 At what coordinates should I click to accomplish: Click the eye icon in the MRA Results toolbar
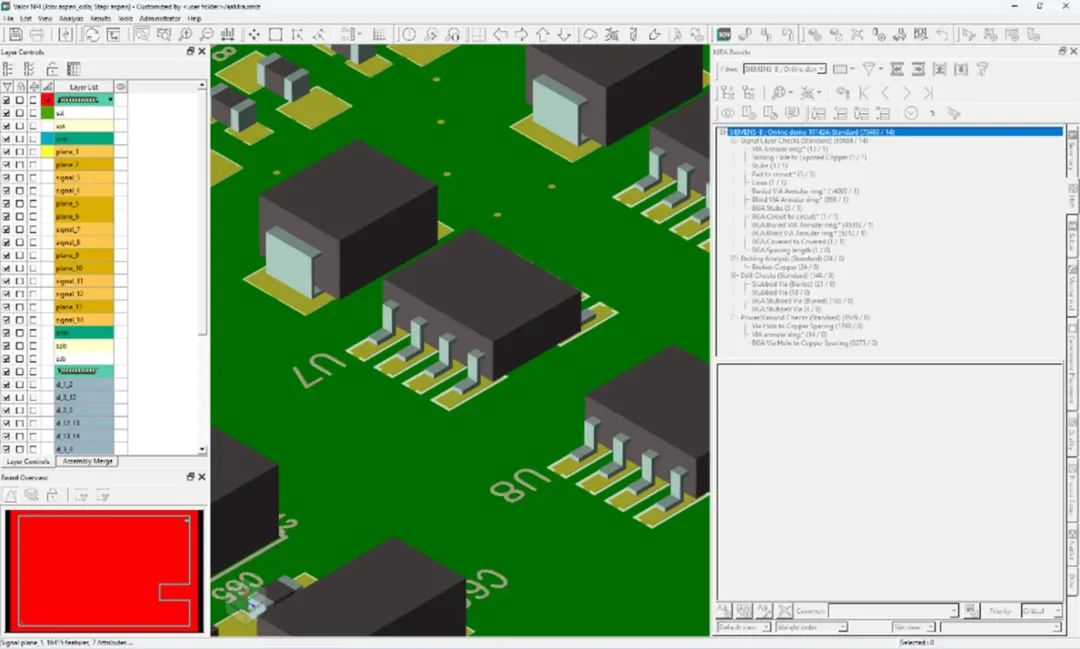(728, 113)
